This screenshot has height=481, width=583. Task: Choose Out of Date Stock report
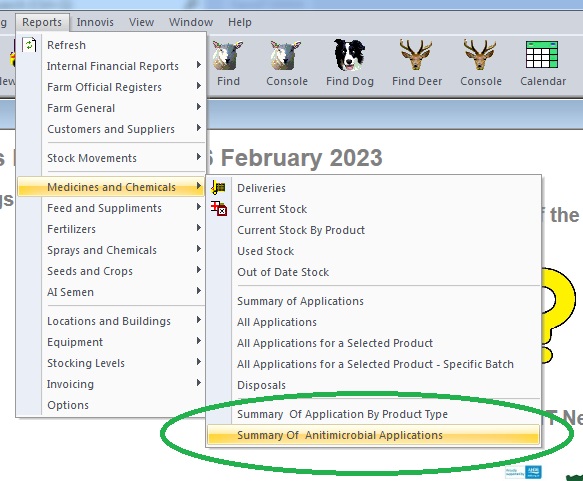(x=283, y=272)
